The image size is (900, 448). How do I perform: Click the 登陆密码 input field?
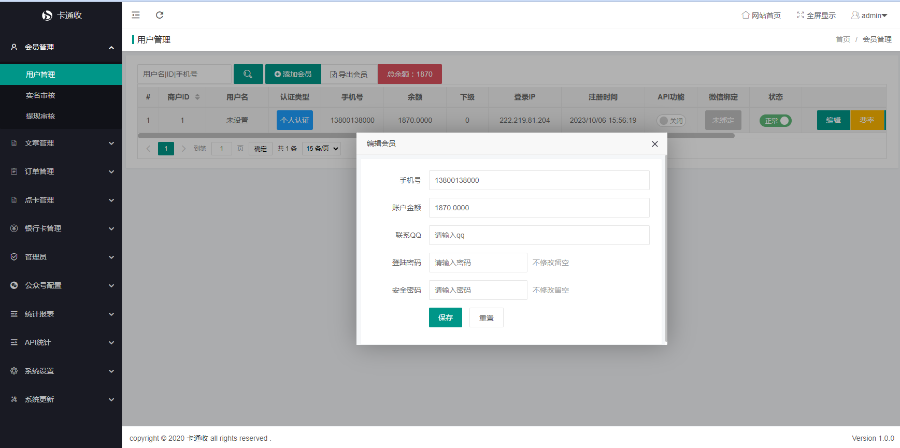pos(478,263)
